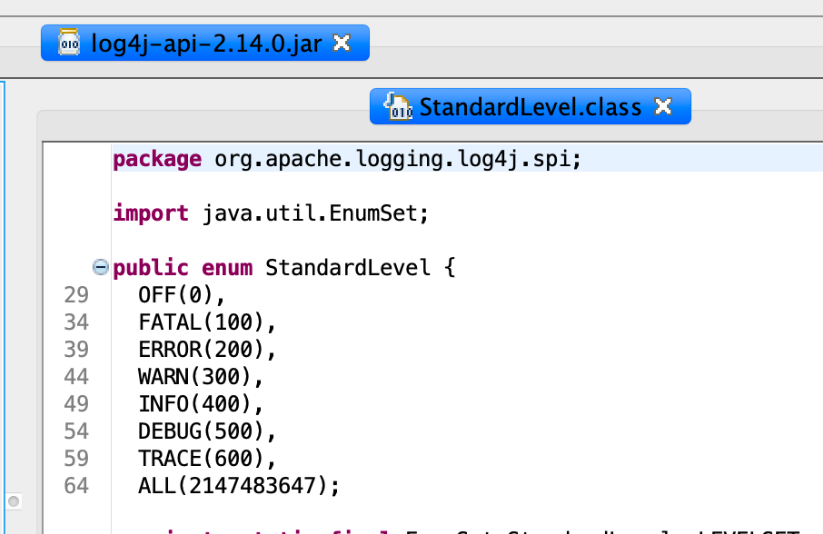Place cursor on the package declaration line

click(346, 159)
